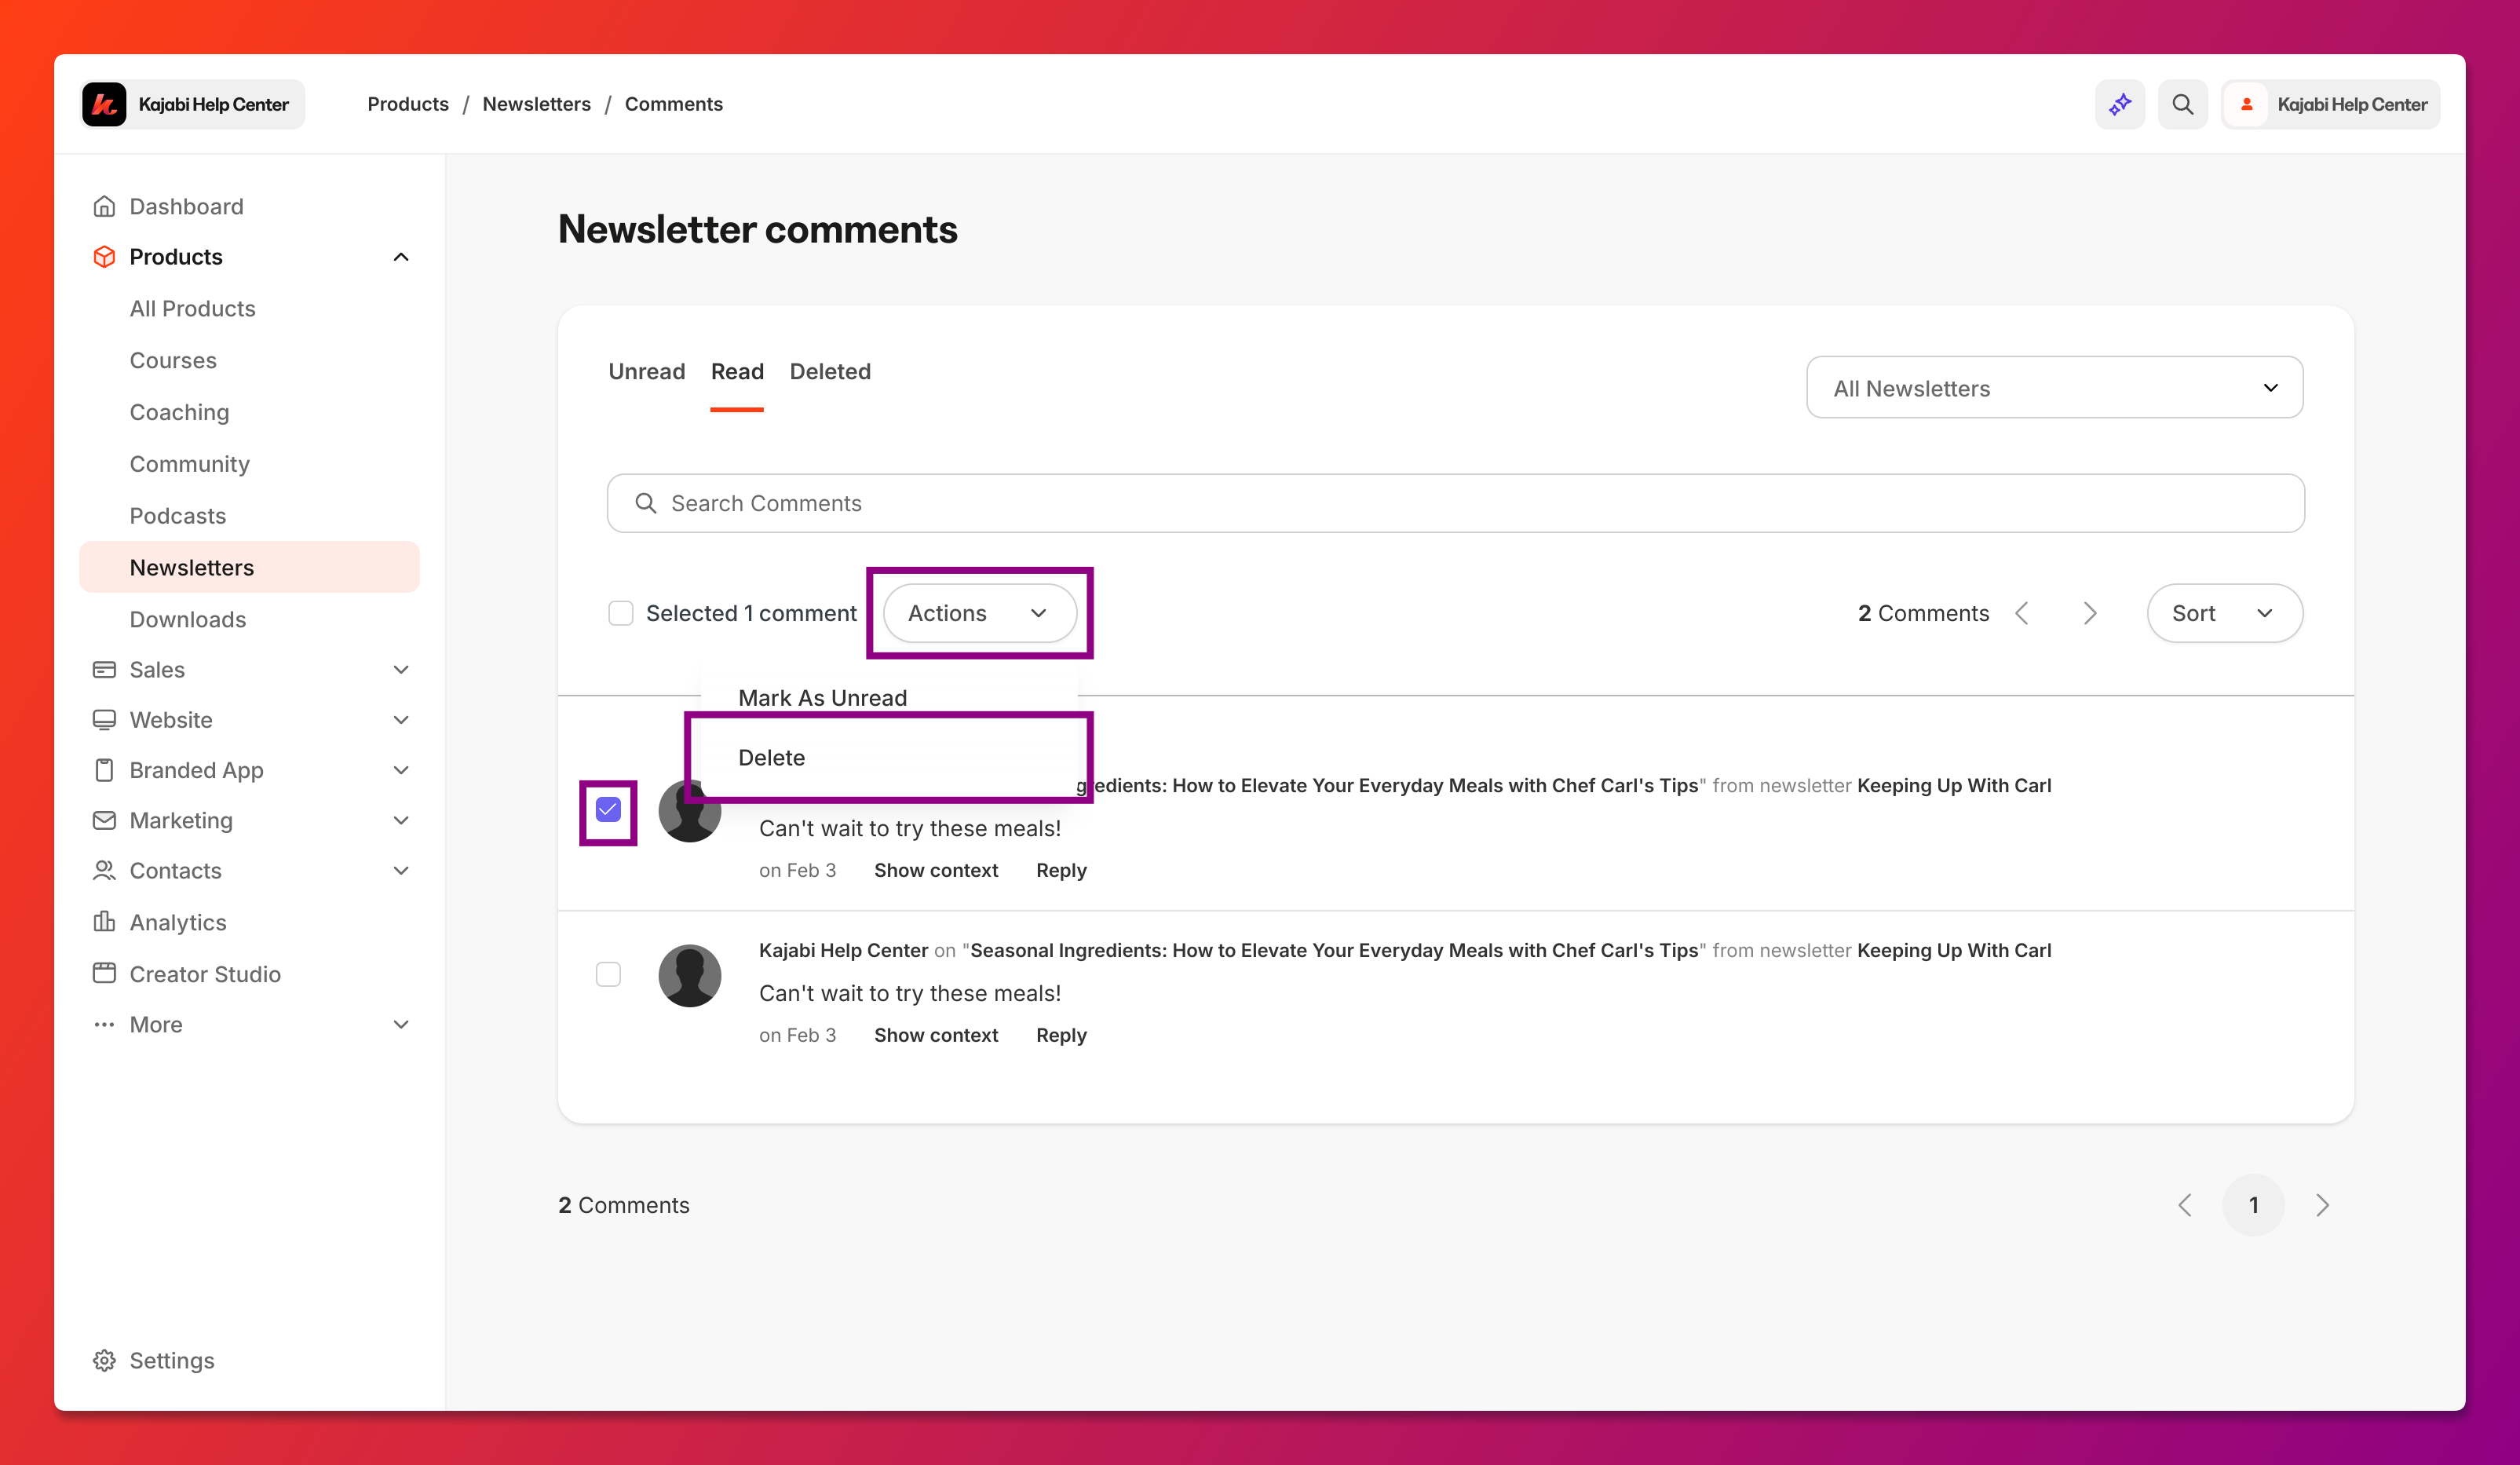Open Podcasts in the sidebar

click(178, 516)
